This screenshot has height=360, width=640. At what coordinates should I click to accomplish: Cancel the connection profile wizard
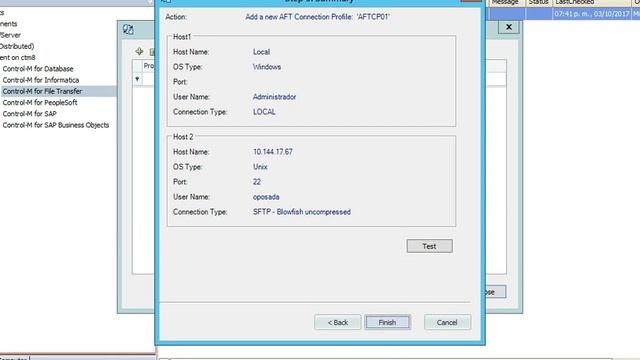(x=447, y=322)
